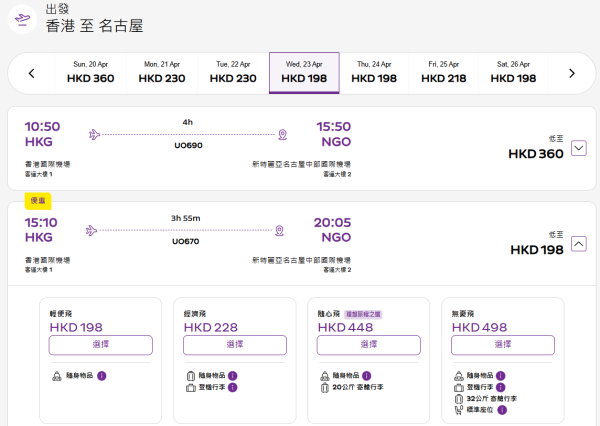
Task: Click the departure airplane icon beside 出發
Action: 22,19
